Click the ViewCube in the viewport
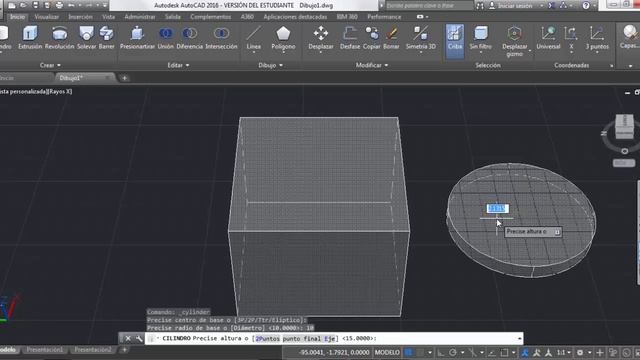This screenshot has width=640, height=360. 624,126
